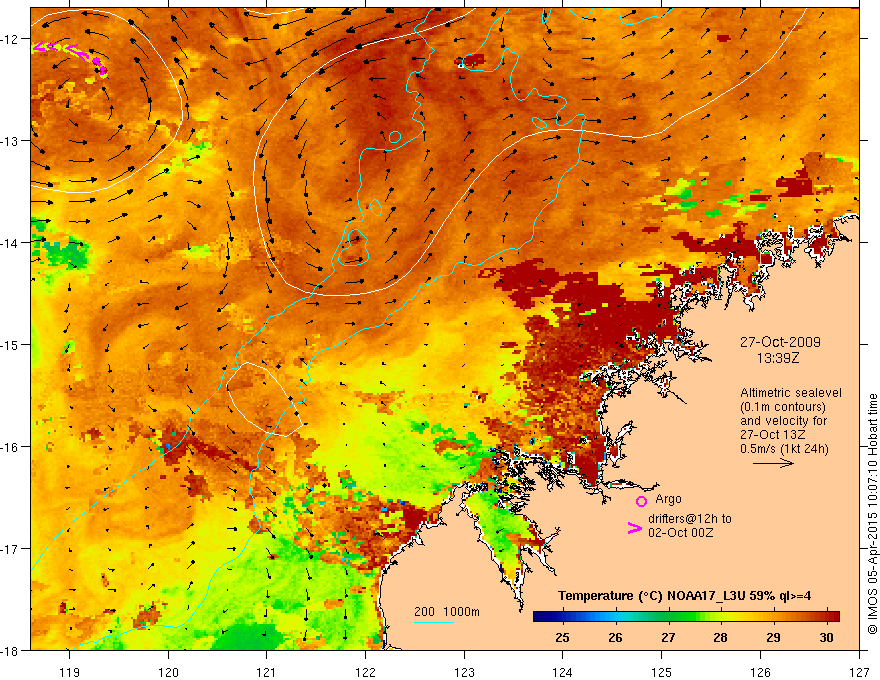Click the 'drifters@12h to' legend text
The height and width of the screenshot is (680, 880).
click(690, 519)
